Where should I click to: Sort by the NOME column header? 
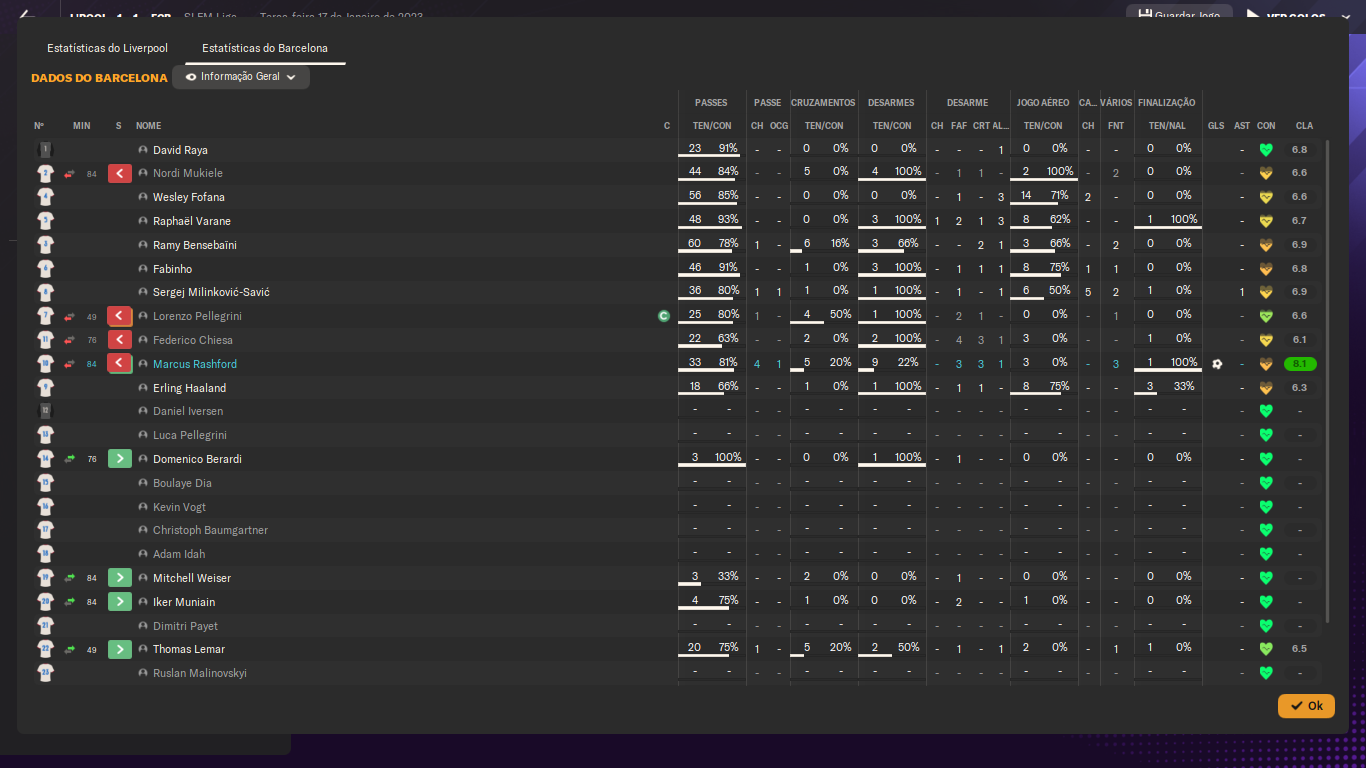coord(148,126)
